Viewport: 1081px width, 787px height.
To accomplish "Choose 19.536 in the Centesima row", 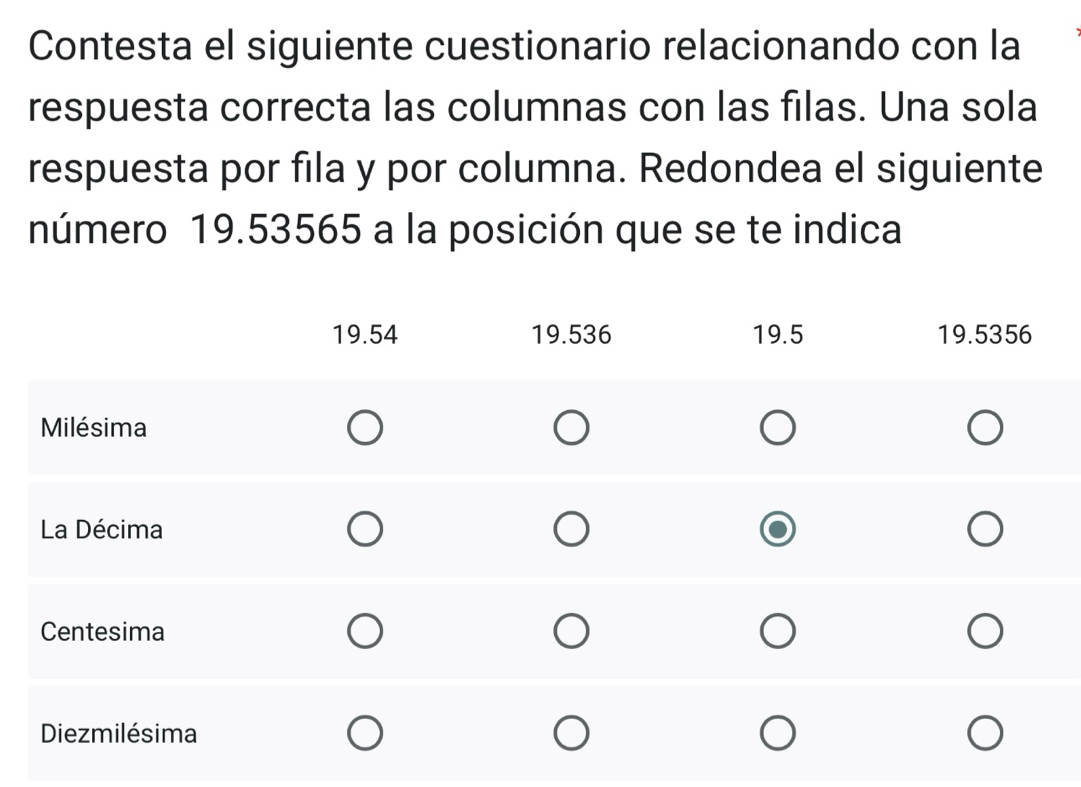I will [x=571, y=633].
